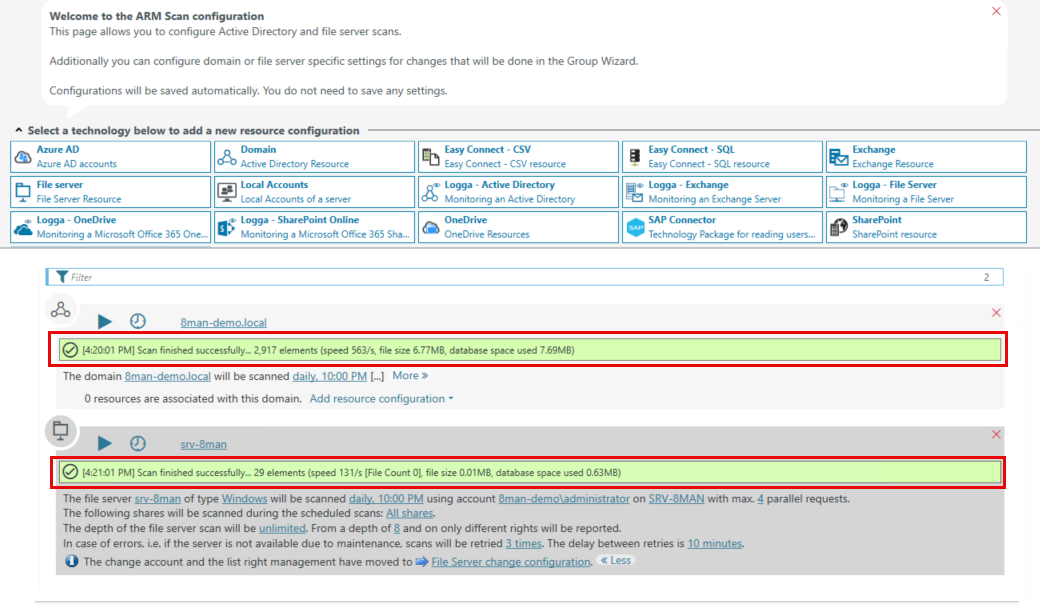
Task: Add an Exchange resource tile
Action: [925, 157]
